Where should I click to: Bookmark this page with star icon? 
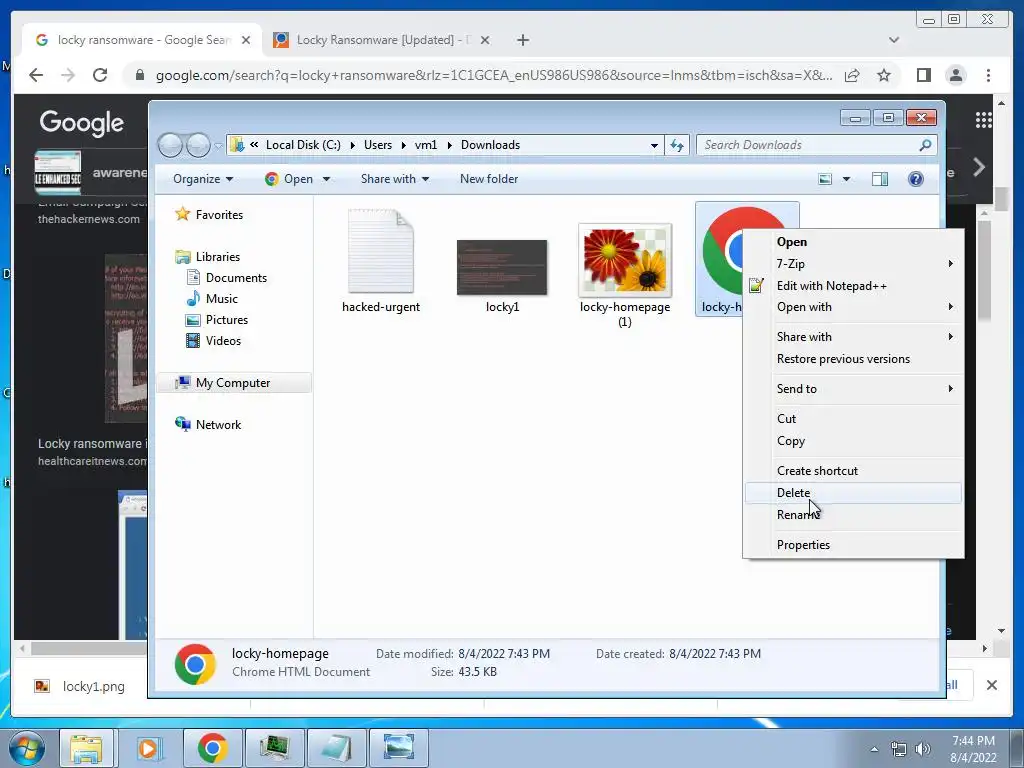pos(884,75)
